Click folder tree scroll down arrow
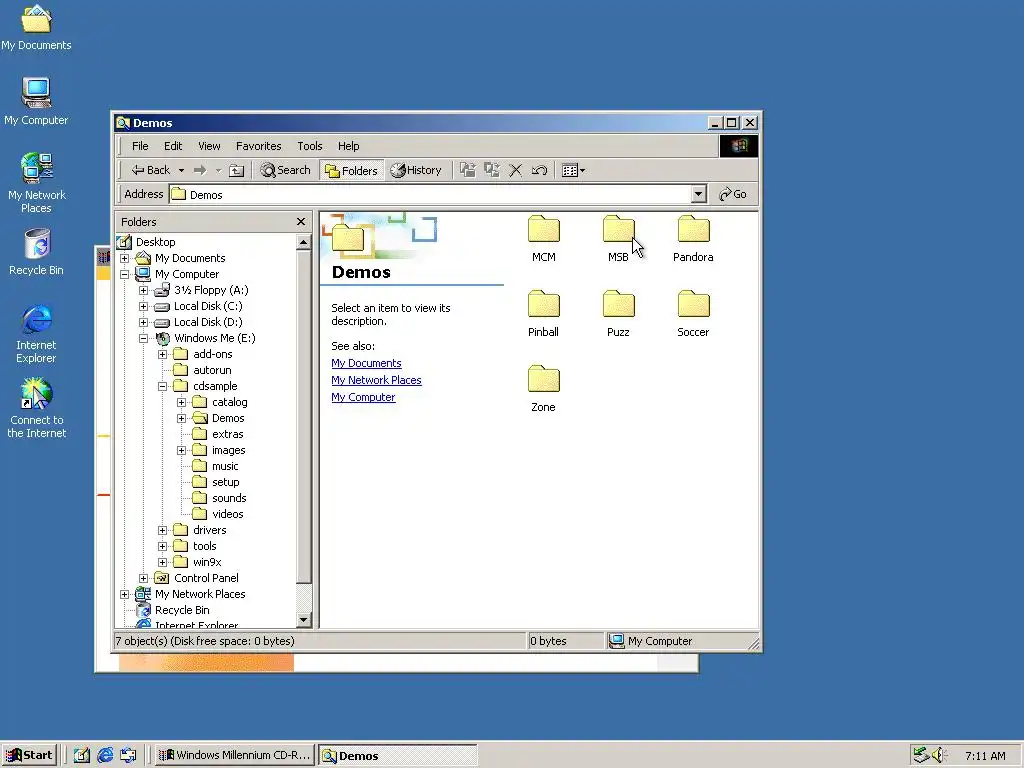Screen dimensions: 1024x768 [303, 620]
